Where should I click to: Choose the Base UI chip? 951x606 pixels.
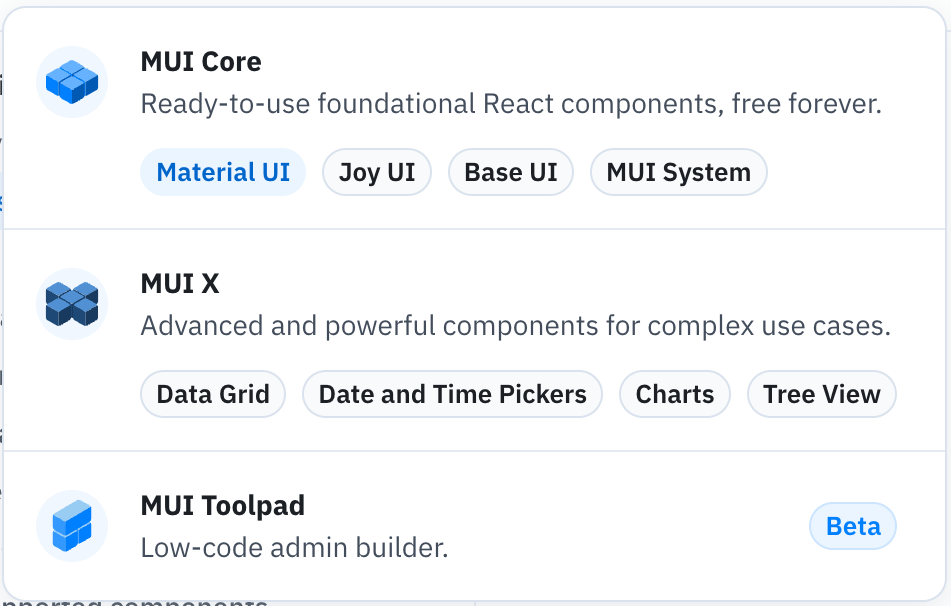pos(511,172)
